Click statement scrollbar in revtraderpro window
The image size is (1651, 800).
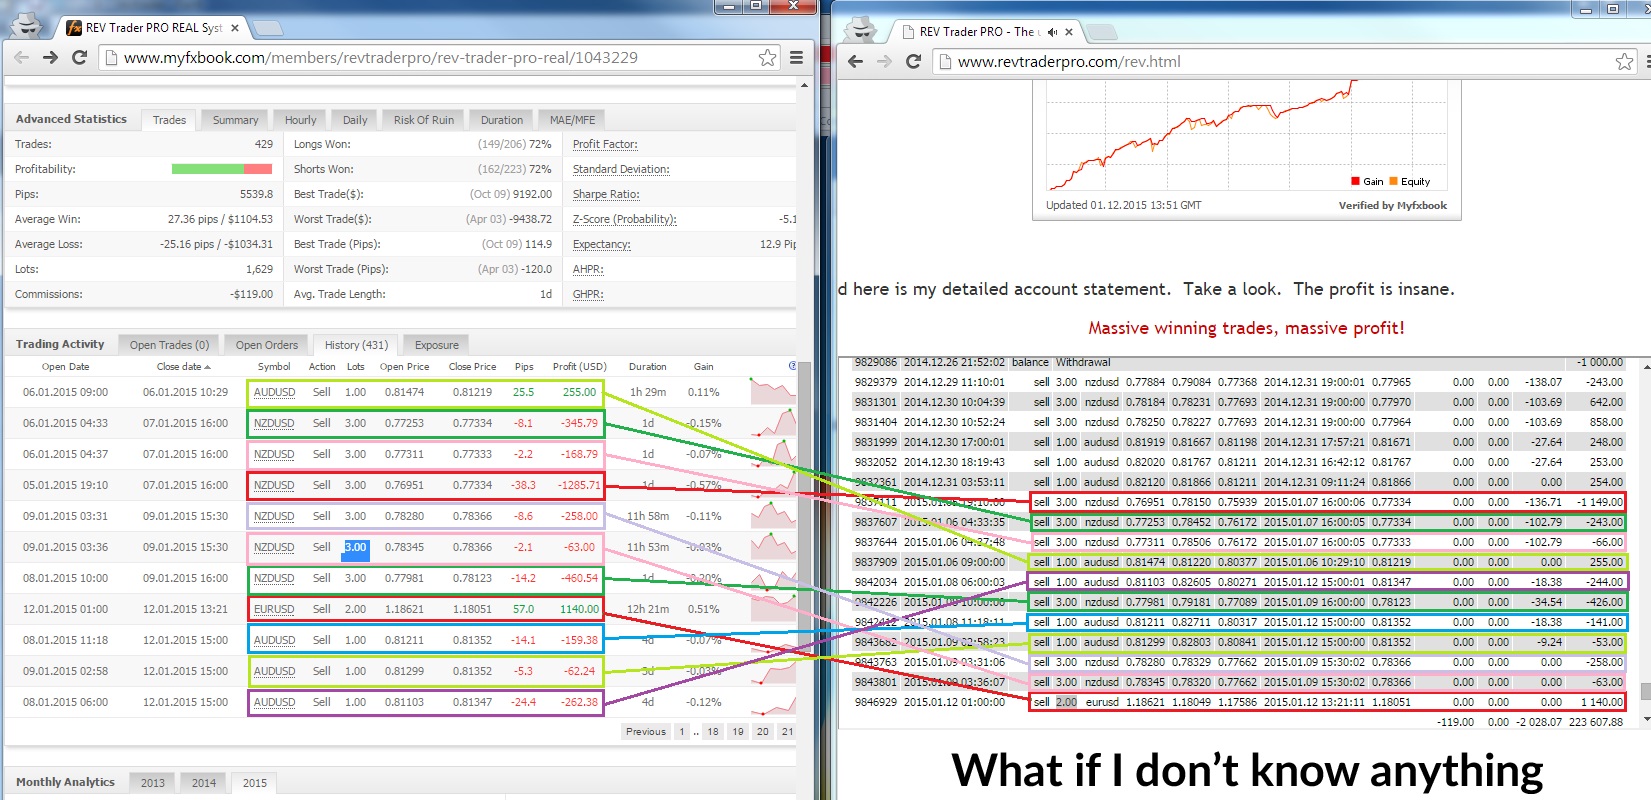[1645, 690]
